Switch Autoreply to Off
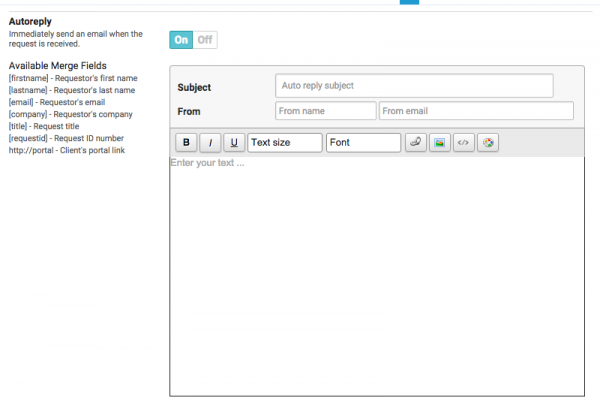The height and width of the screenshot is (413, 600). coord(205,40)
